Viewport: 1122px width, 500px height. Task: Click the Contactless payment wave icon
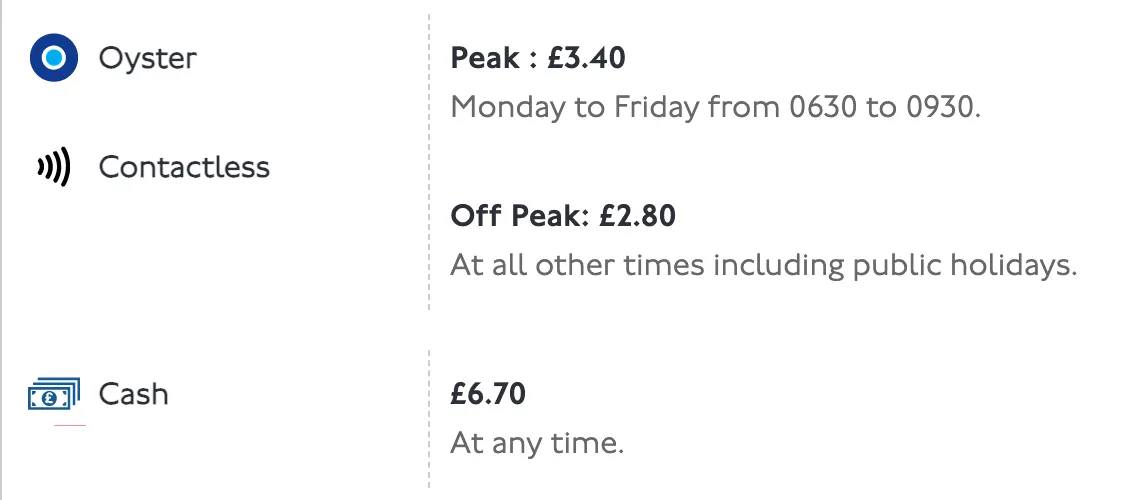point(54,167)
